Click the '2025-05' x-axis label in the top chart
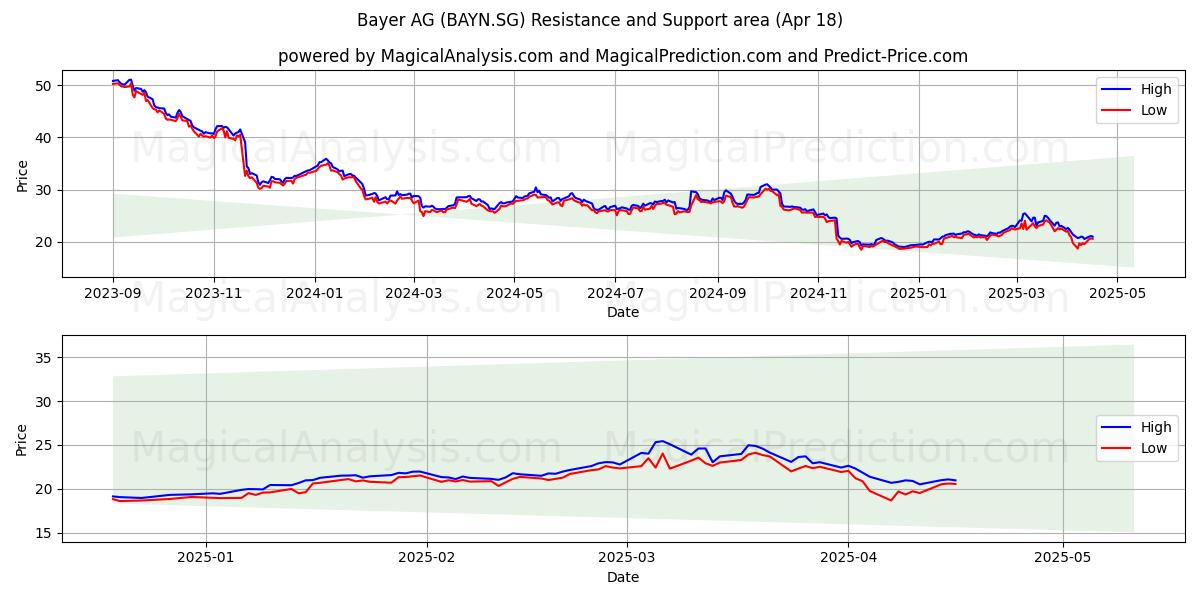 point(1117,294)
